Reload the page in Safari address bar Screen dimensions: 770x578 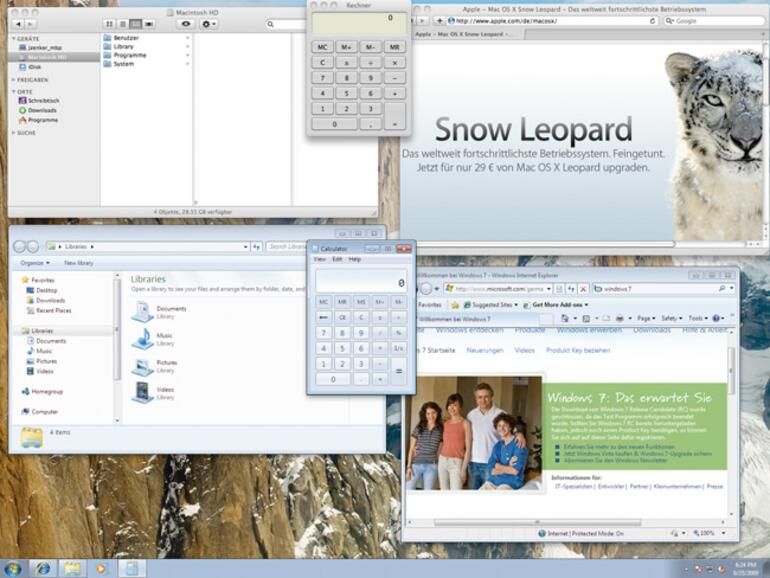(652, 21)
